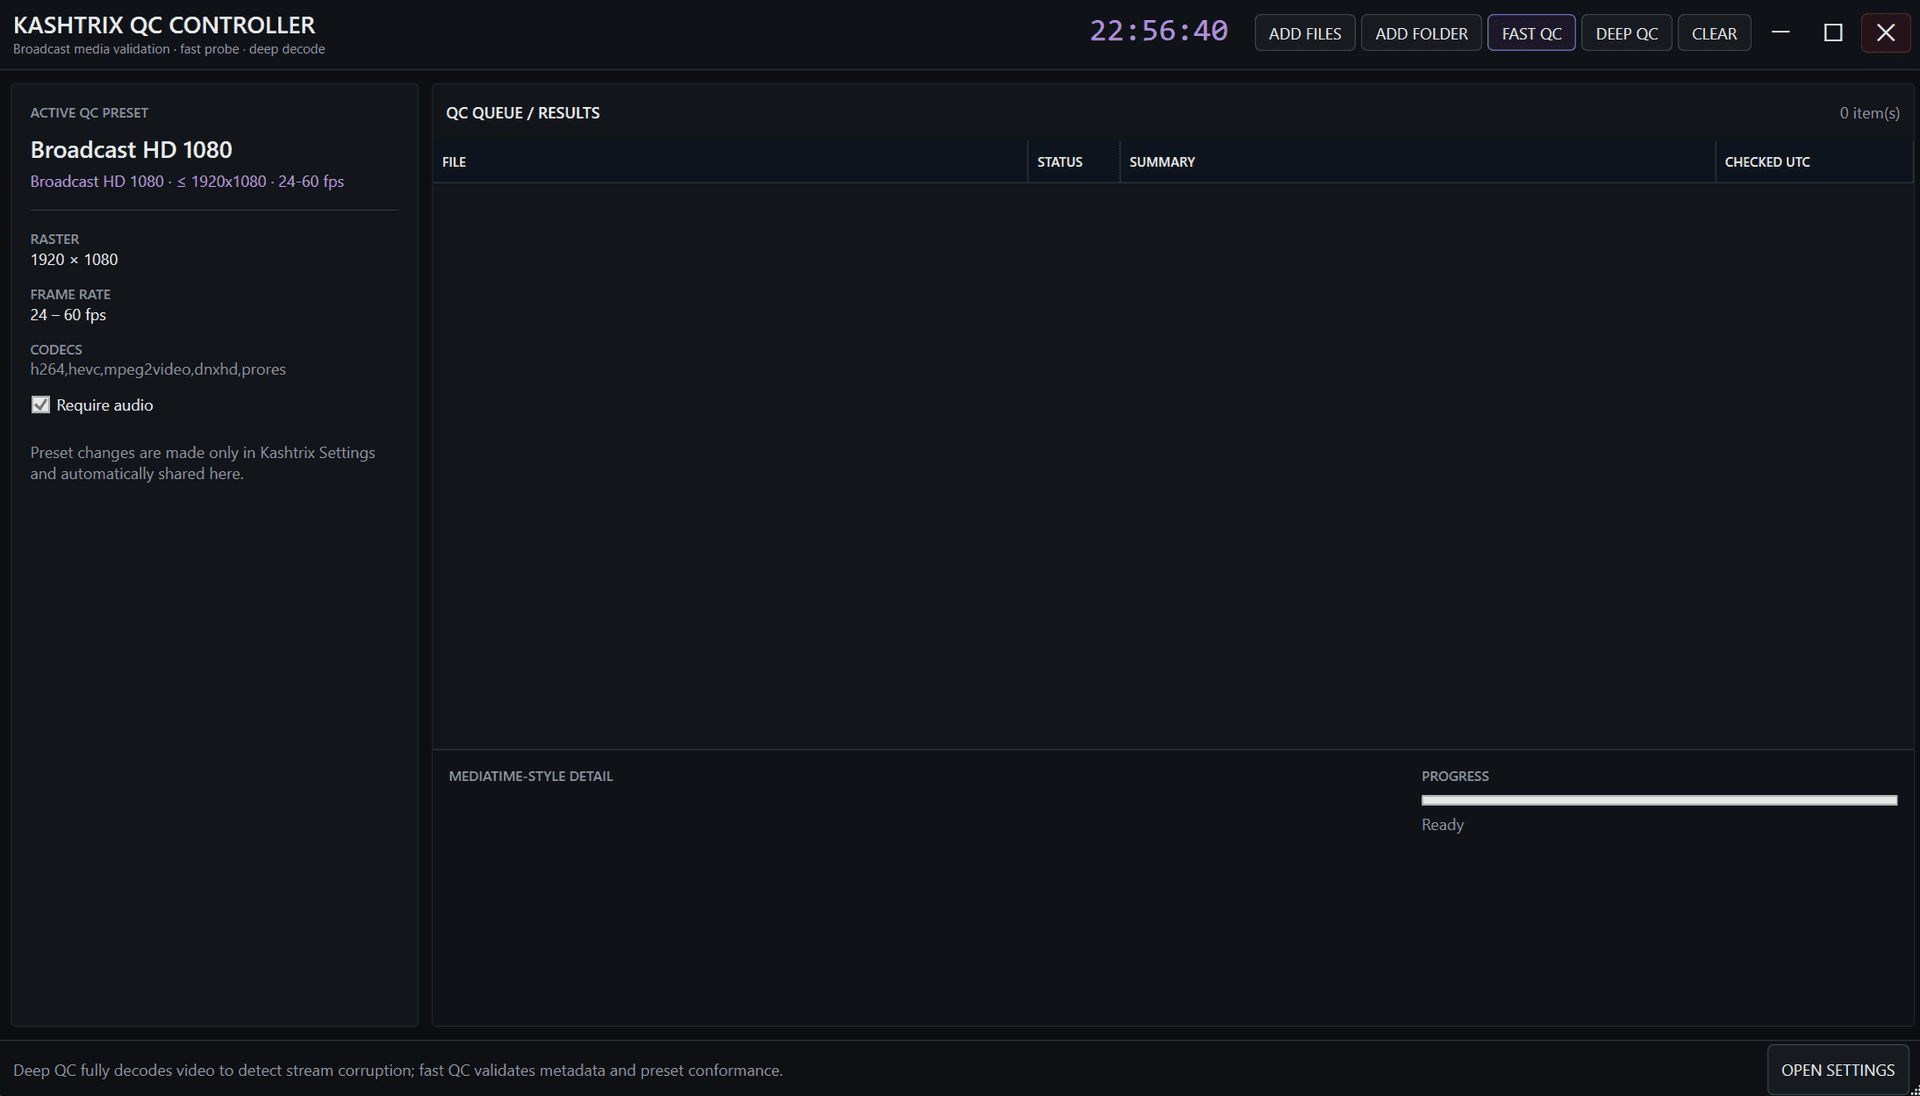1920x1096 pixels.
Task: Click the 22:56:40 clock display
Action: coord(1158,31)
